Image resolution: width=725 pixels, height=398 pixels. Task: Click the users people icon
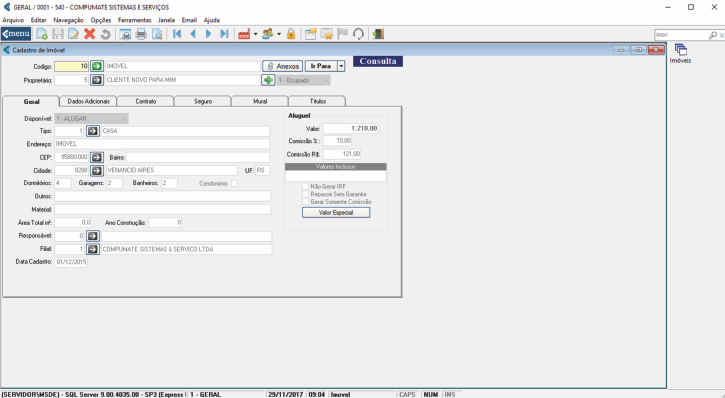tap(268, 34)
